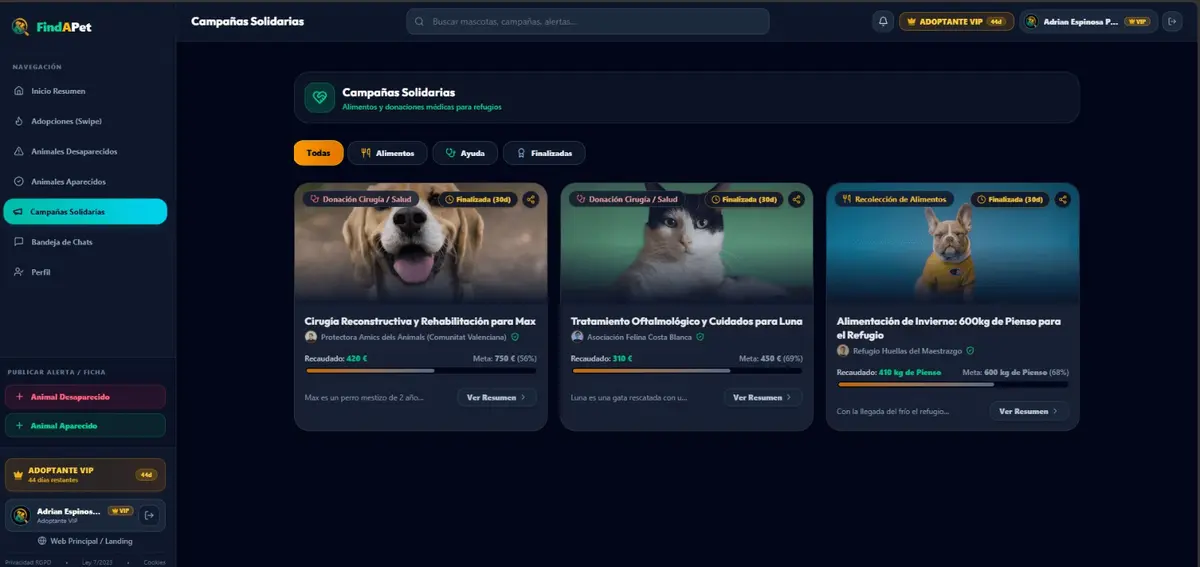This screenshot has height=567, width=1200.
Task: Click the heart icon beside the Campañas Solidarias heading
Action: click(x=319, y=97)
